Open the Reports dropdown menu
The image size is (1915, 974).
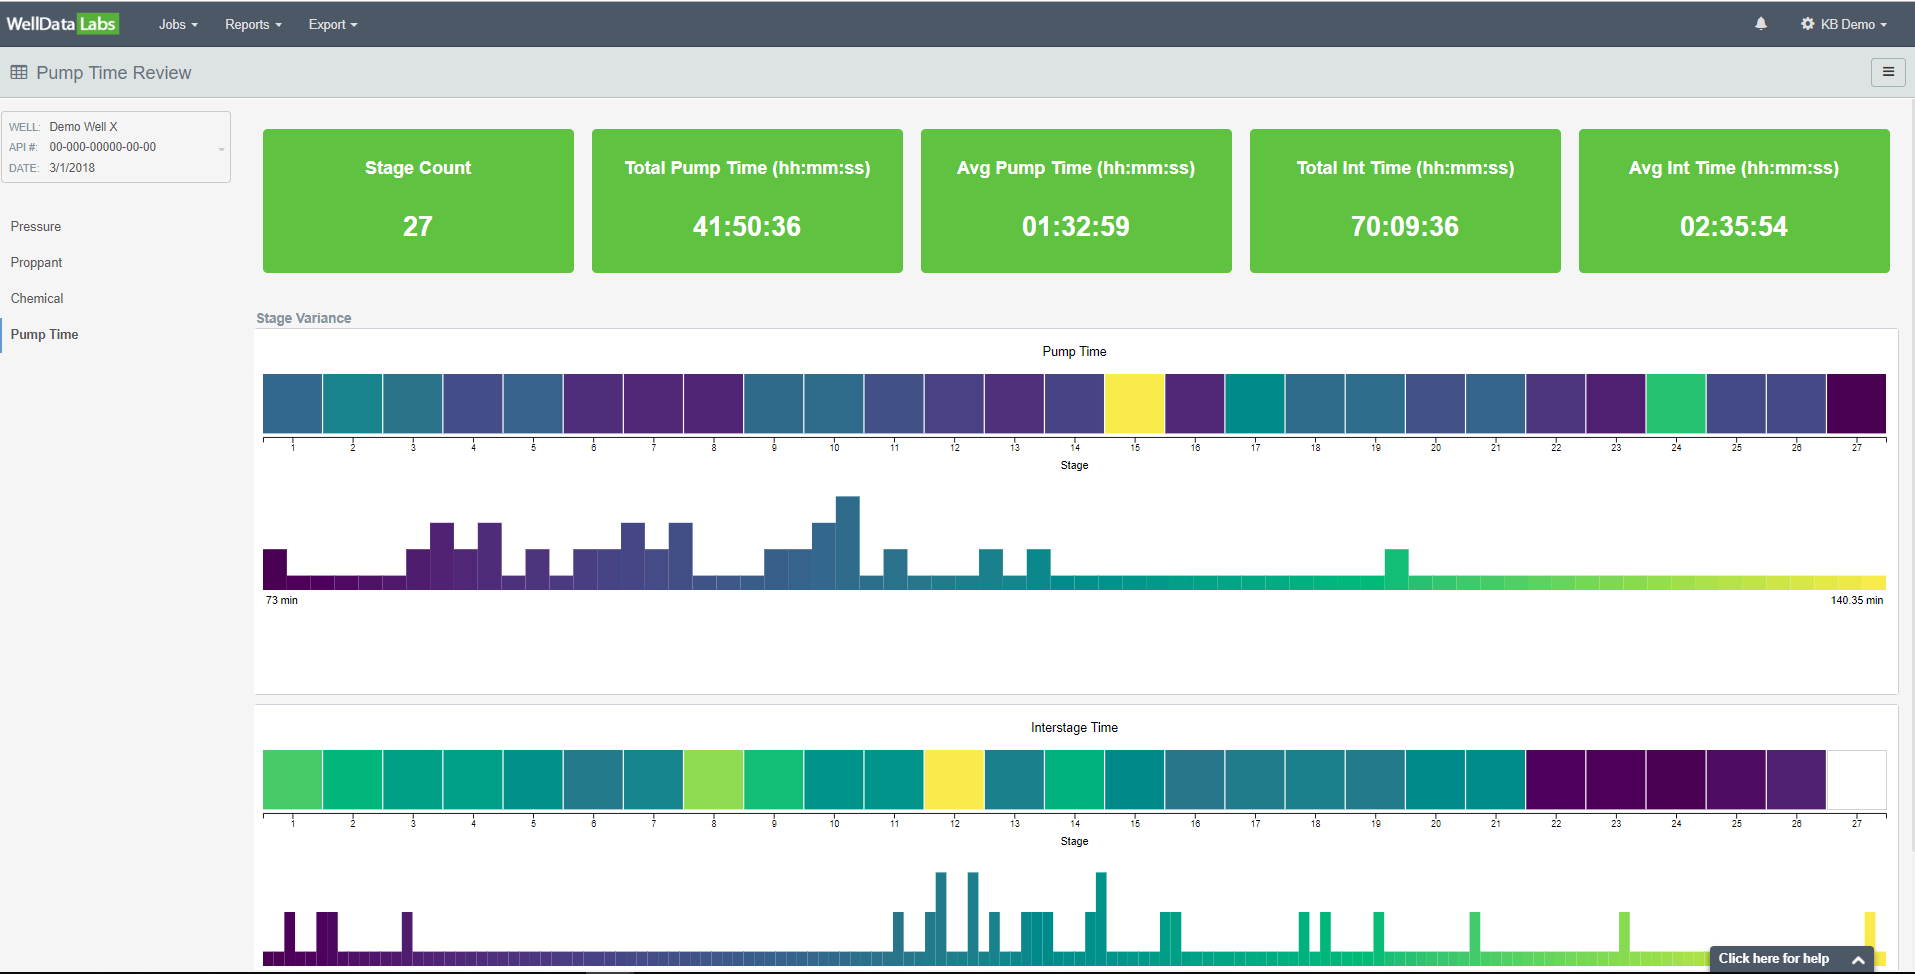(x=253, y=24)
